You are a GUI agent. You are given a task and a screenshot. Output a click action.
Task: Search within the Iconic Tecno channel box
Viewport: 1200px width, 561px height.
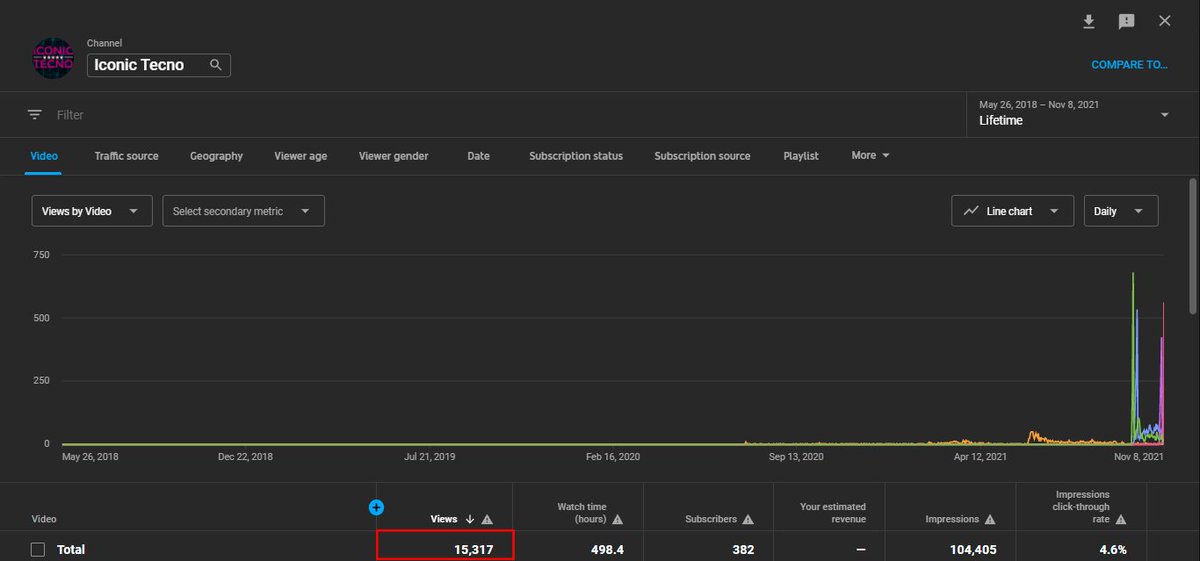[x=215, y=65]
